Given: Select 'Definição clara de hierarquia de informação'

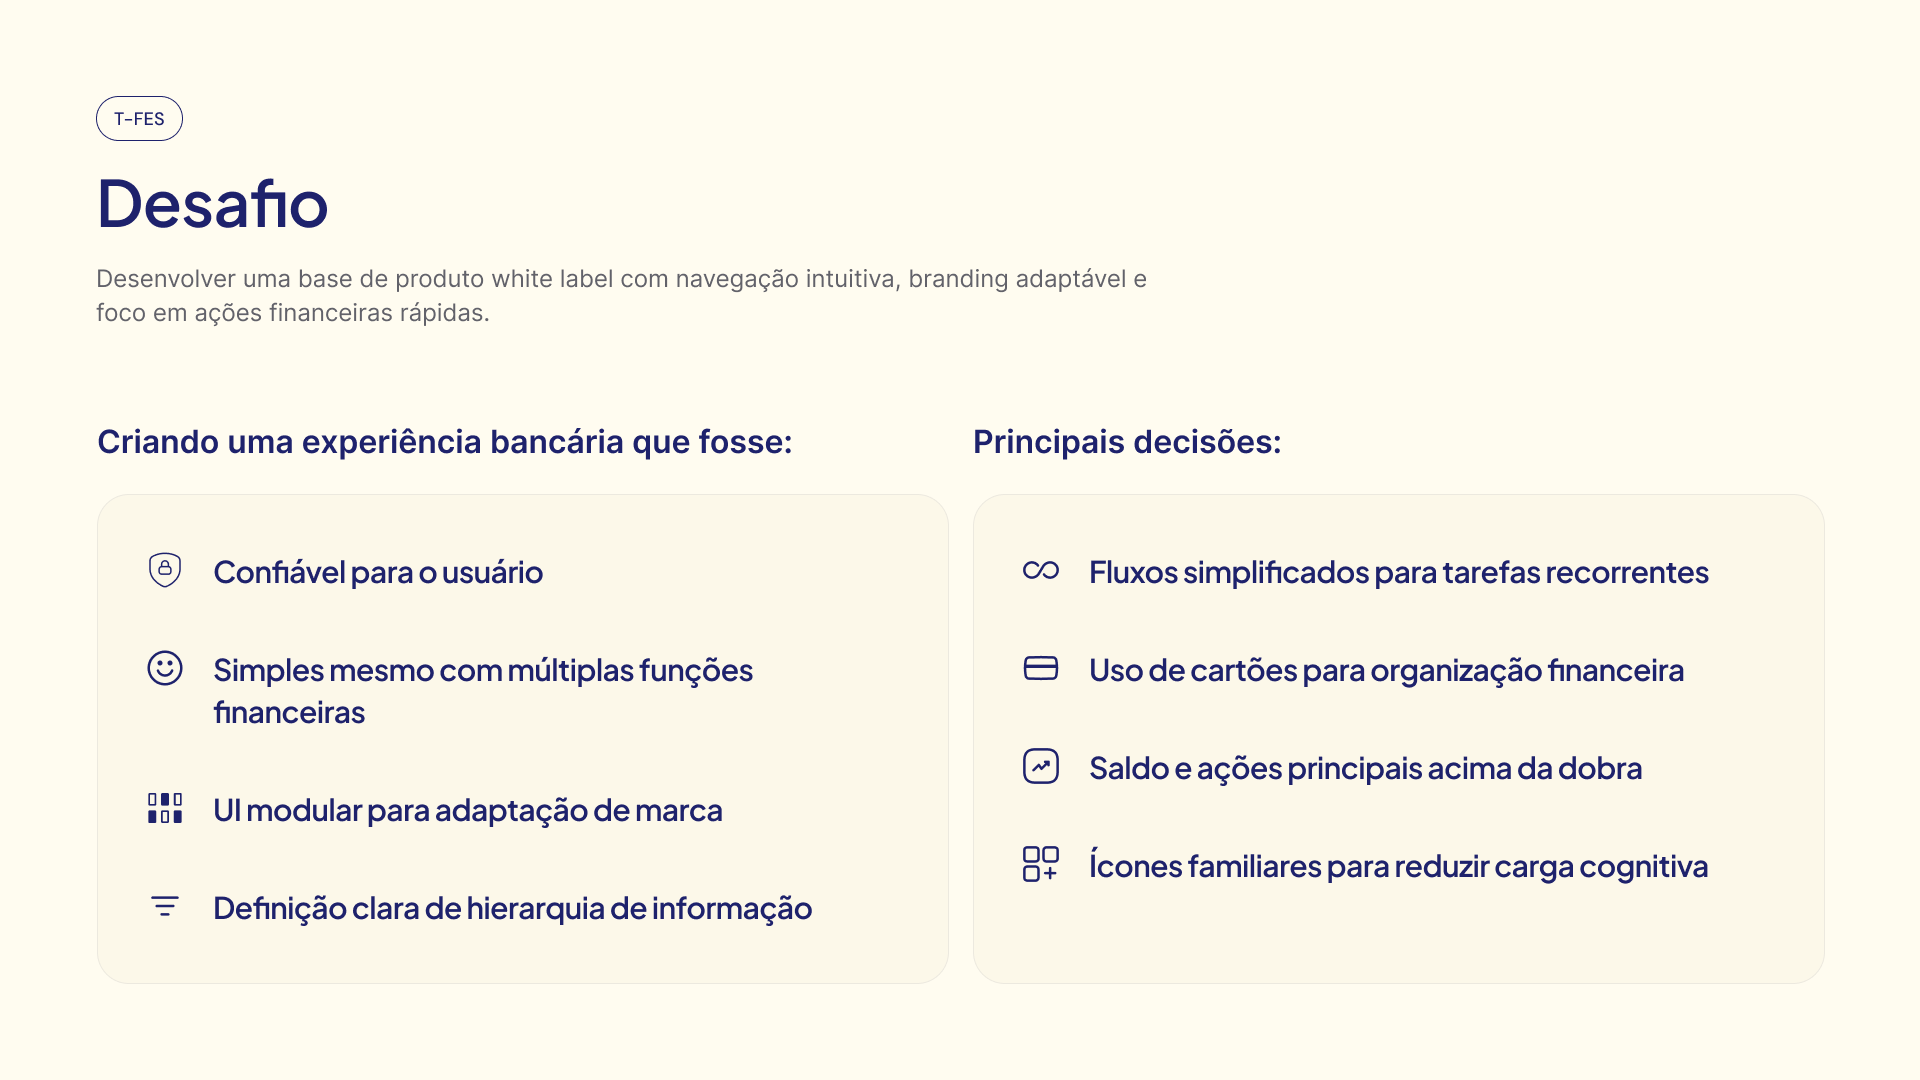Looking at the screenshot, I should click(x=513, y=908).
